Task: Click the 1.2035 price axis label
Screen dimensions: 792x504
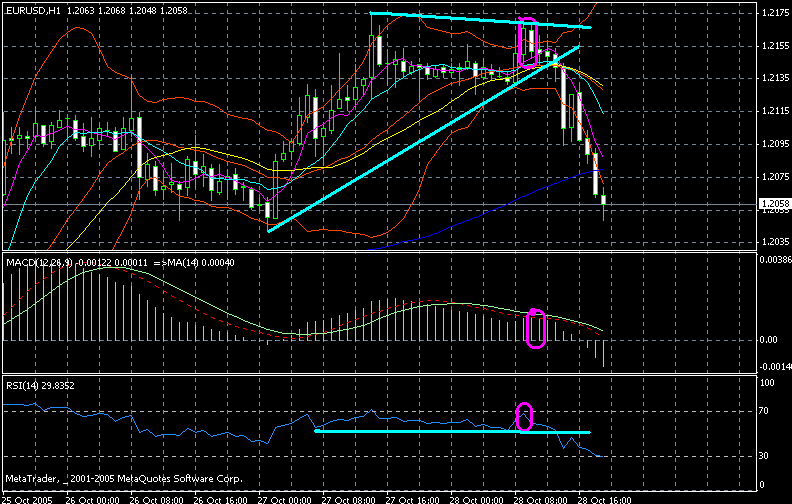Action: coord(774,242)
